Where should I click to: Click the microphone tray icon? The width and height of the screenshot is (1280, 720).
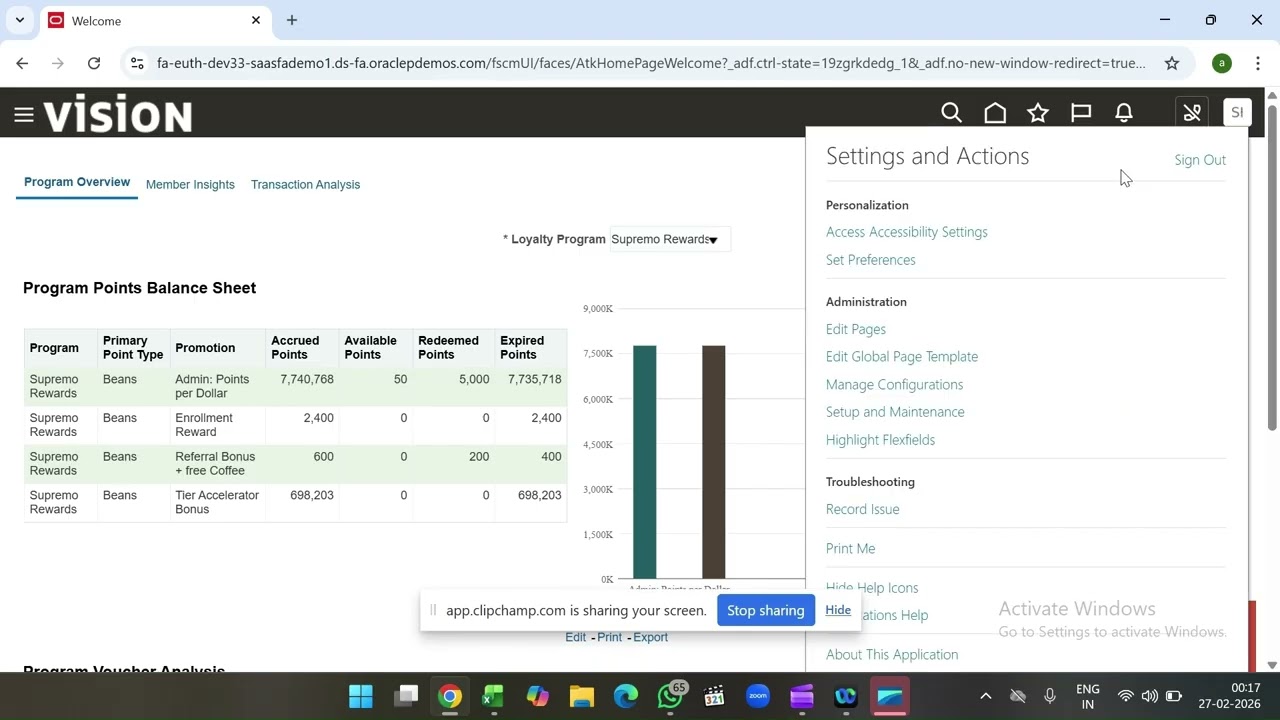pos(1049,696)
